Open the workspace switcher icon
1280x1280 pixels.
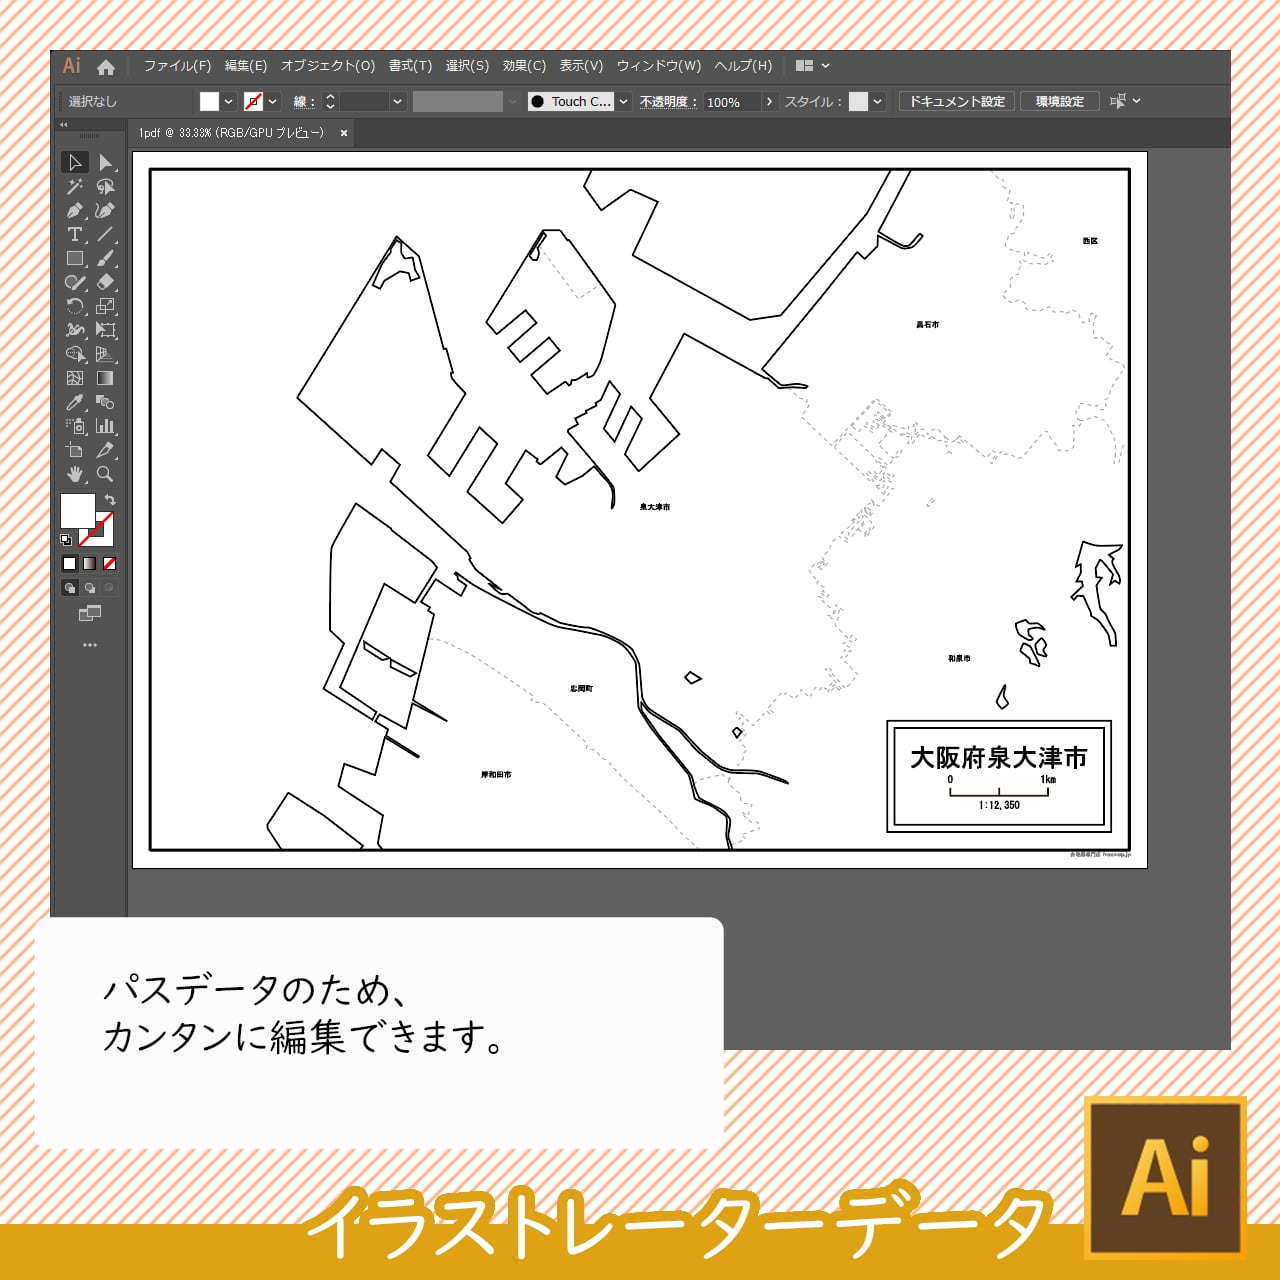click(804, 66)
